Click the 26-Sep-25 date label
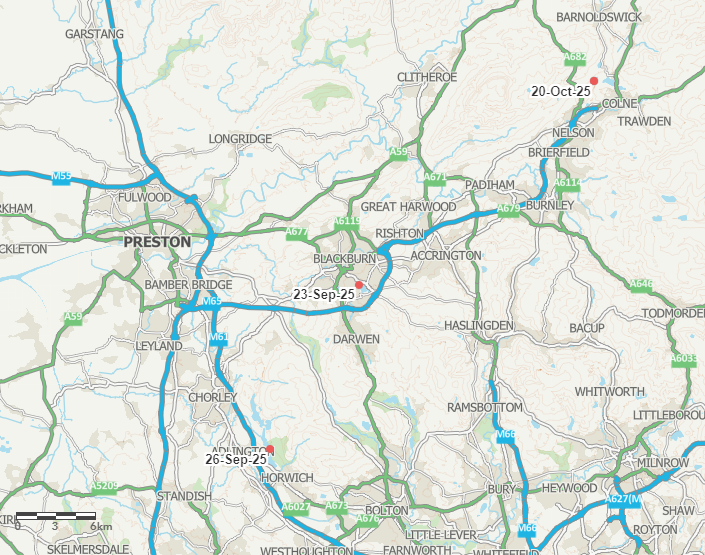Screen dimensions: 705x555 tap(236, 459)
